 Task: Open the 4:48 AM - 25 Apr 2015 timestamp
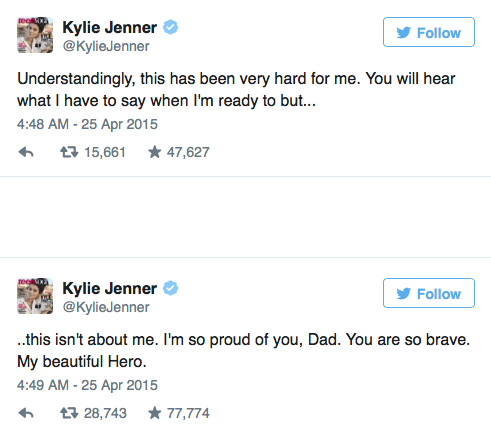pyautogui.click(x=87, y=124)
